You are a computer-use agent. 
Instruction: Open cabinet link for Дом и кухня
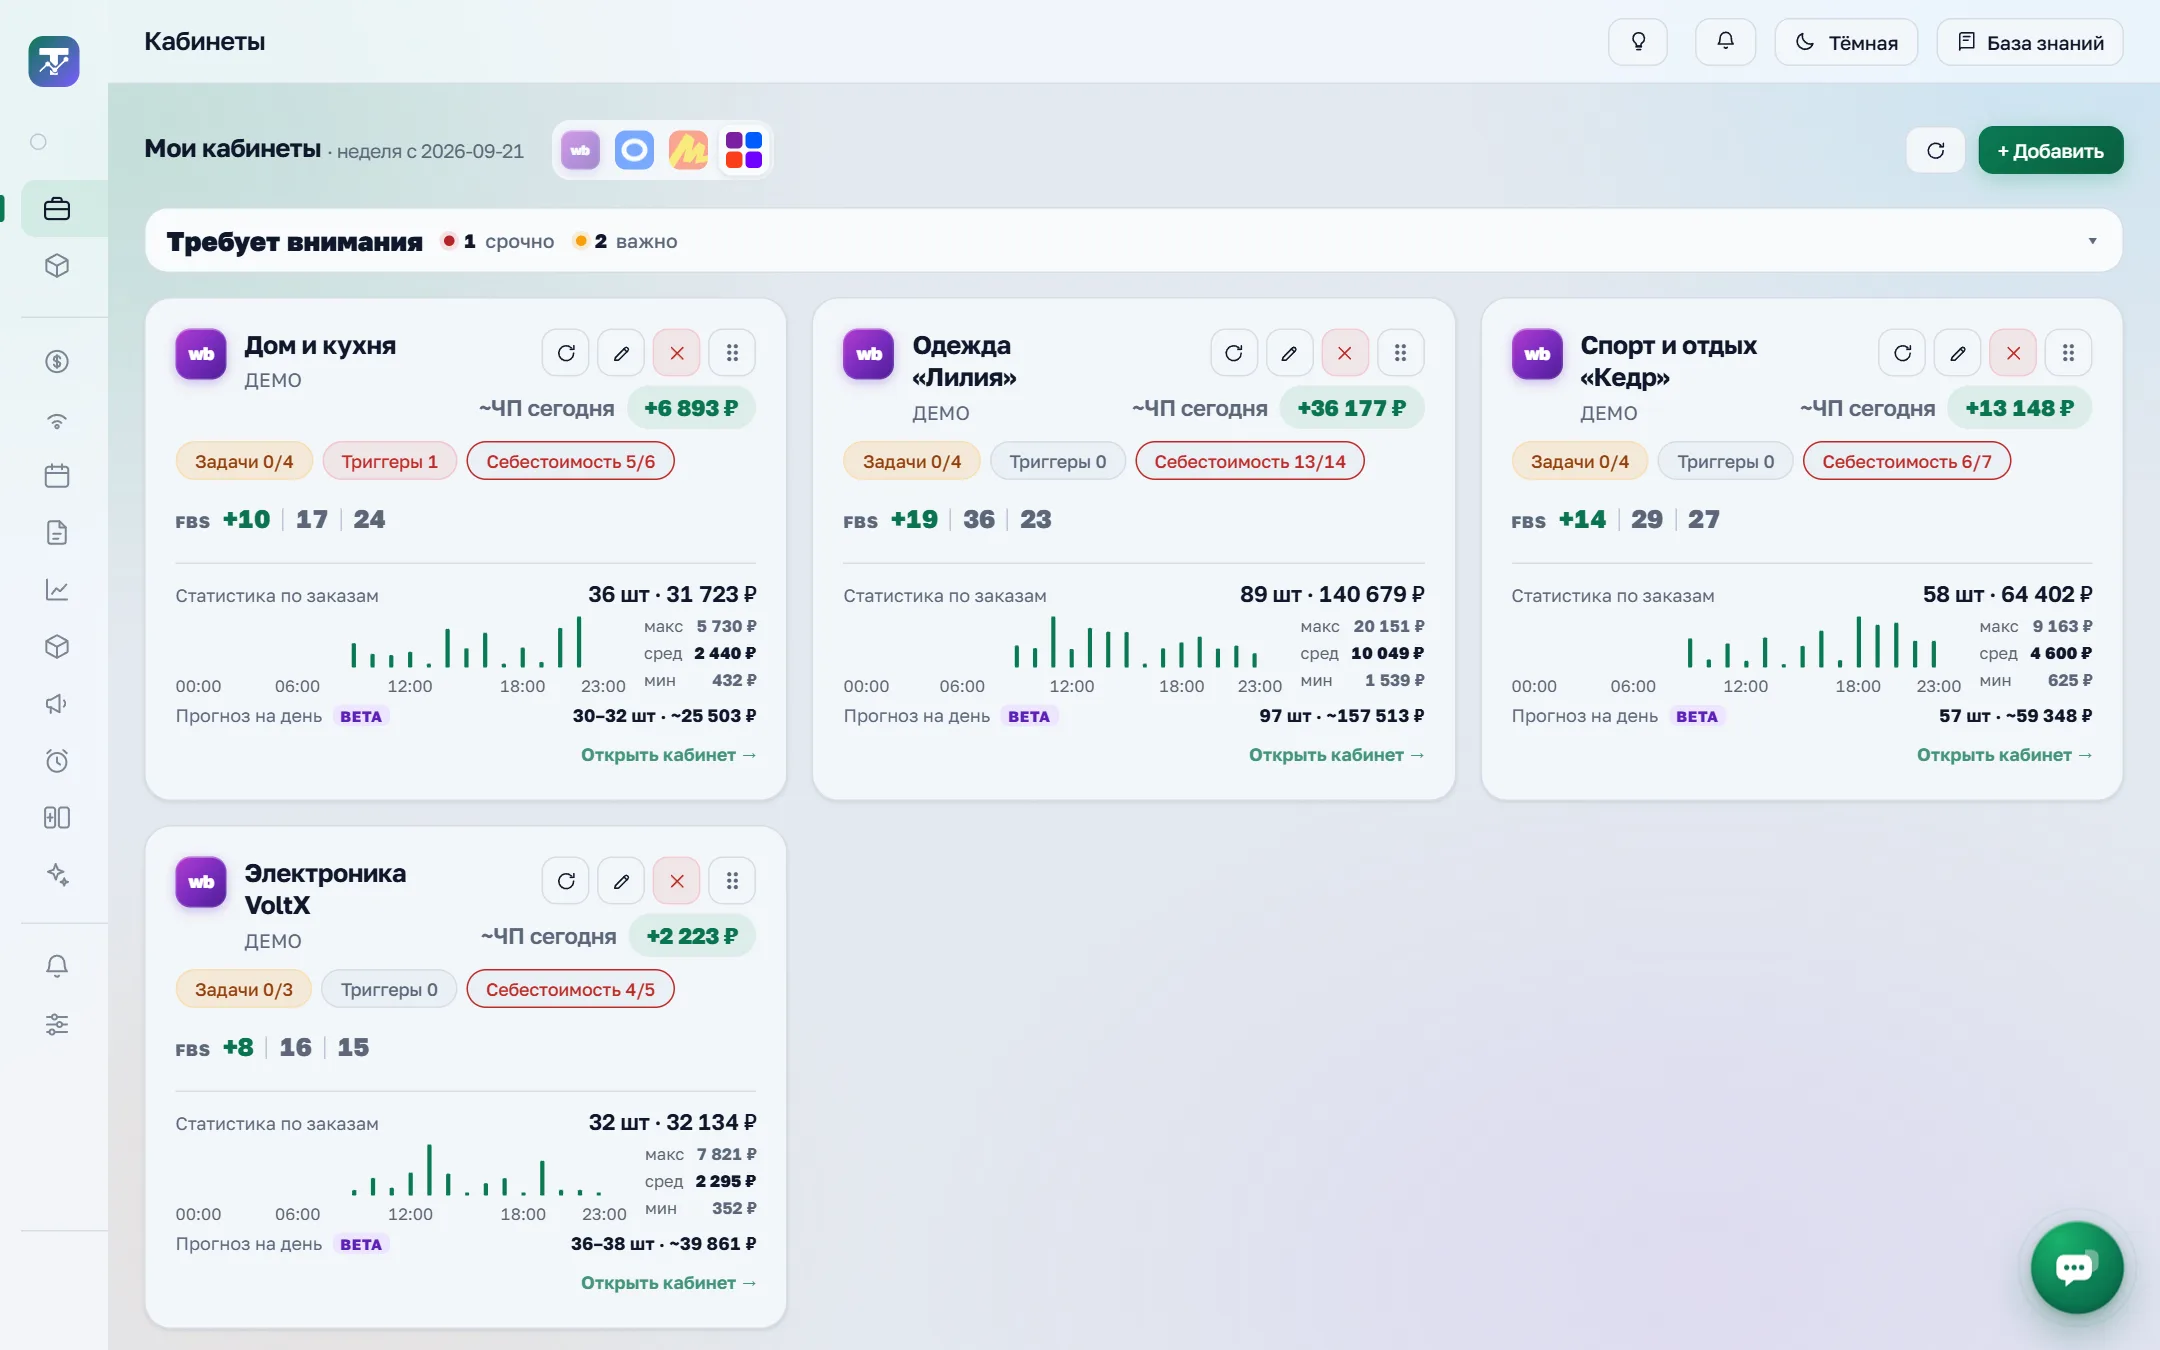668,755
